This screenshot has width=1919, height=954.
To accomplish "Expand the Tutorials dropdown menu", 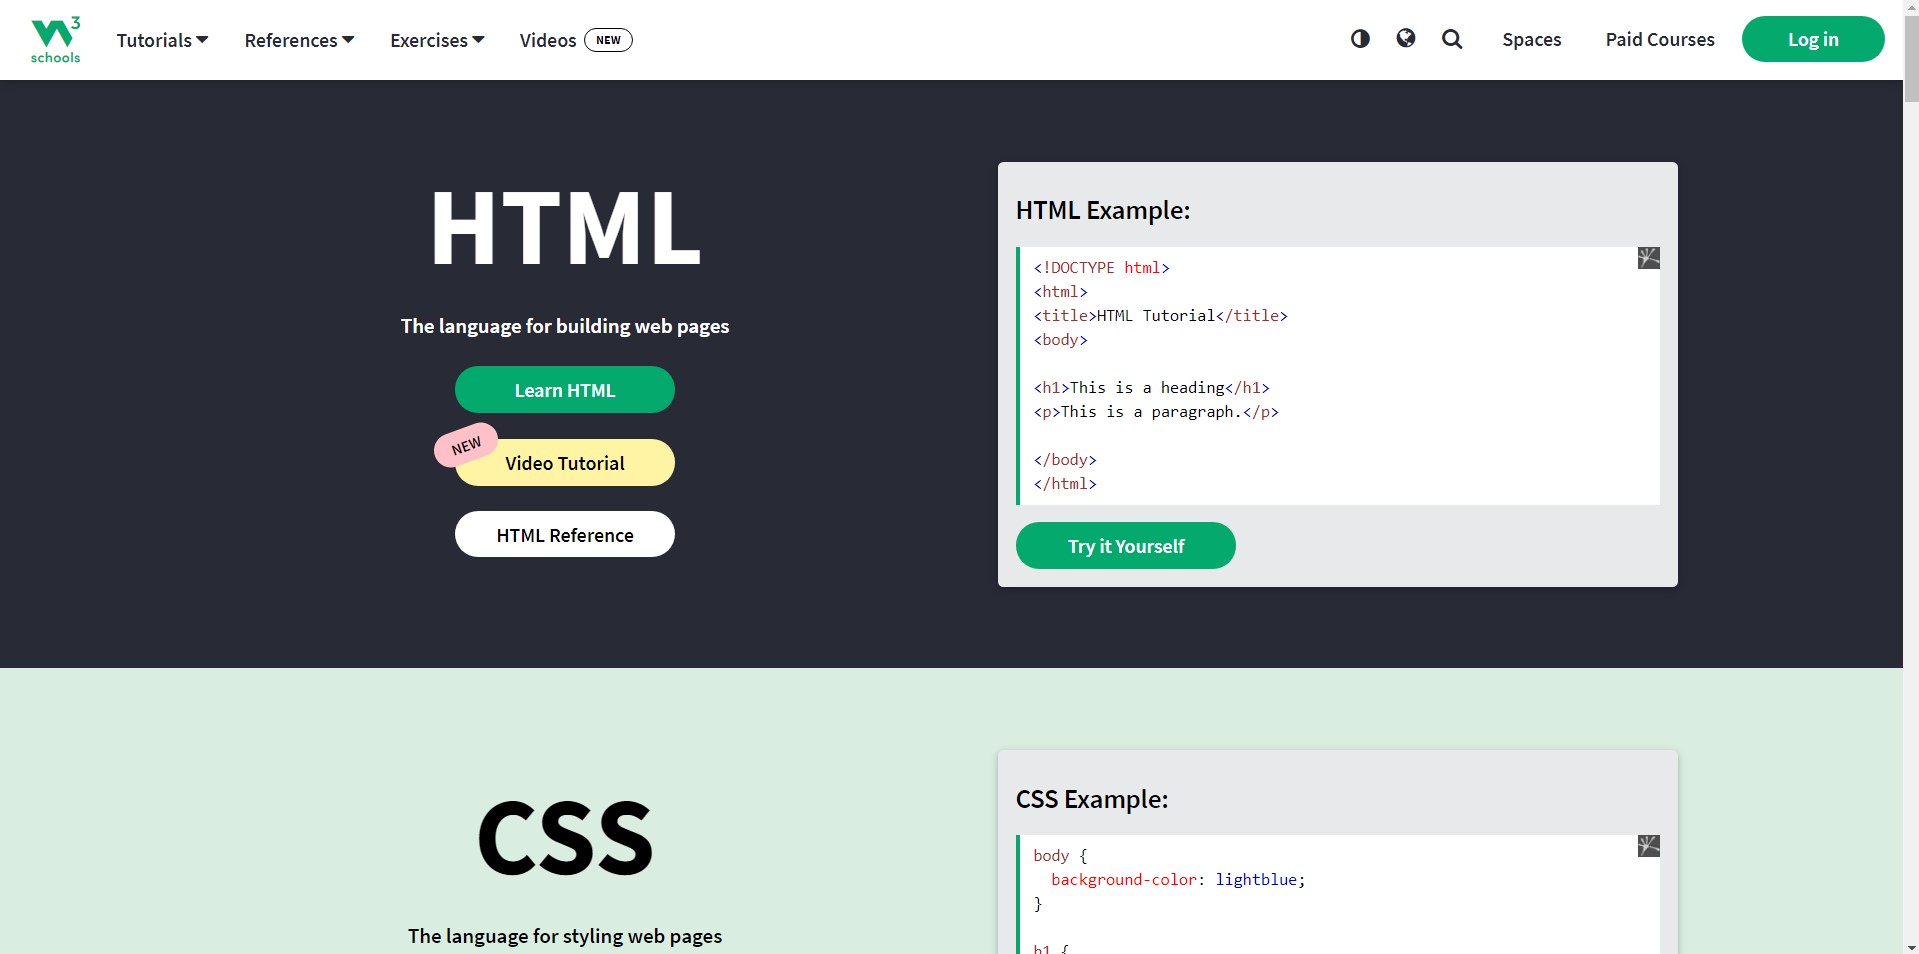I will pos(162,40).
